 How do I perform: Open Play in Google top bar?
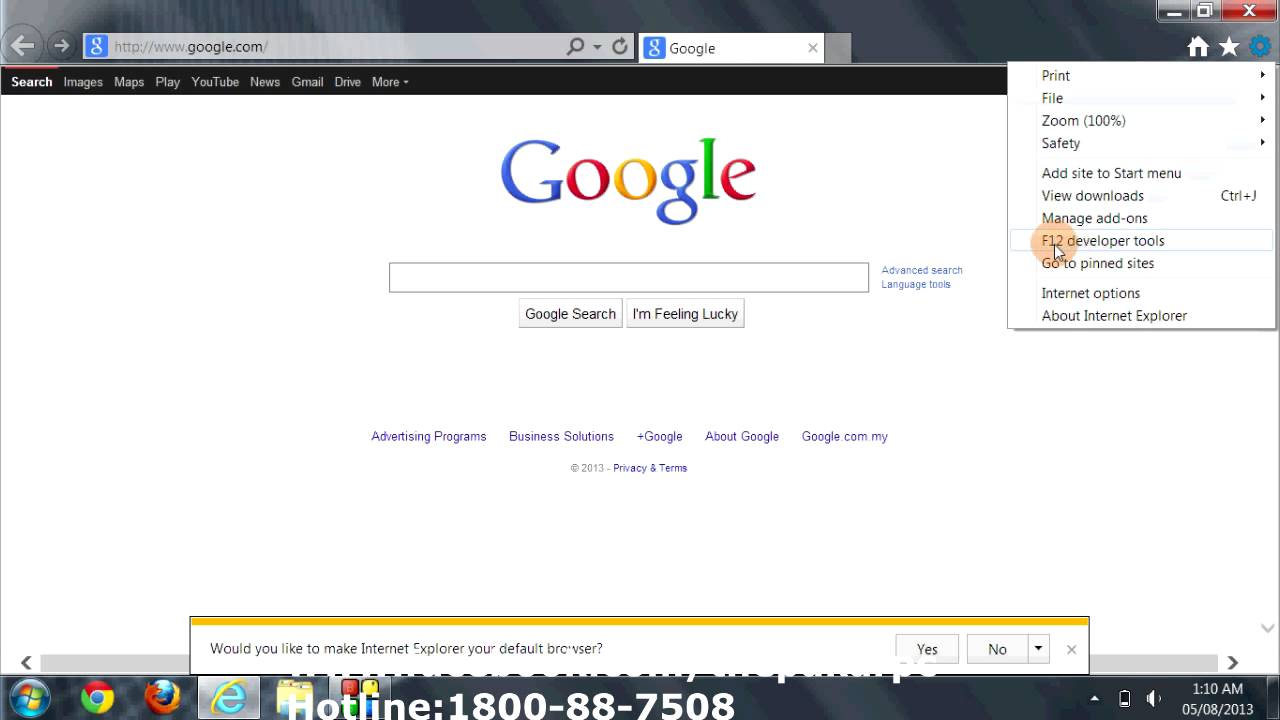click(x=168, y=82)
